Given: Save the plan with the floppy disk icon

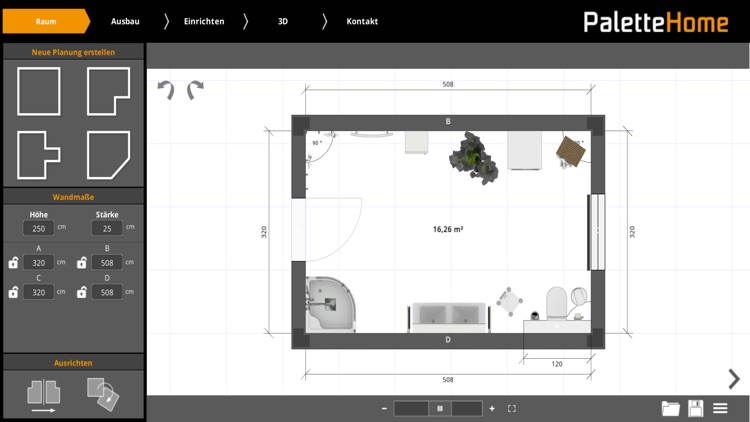Looking at the screenshot, I should 695,408.
